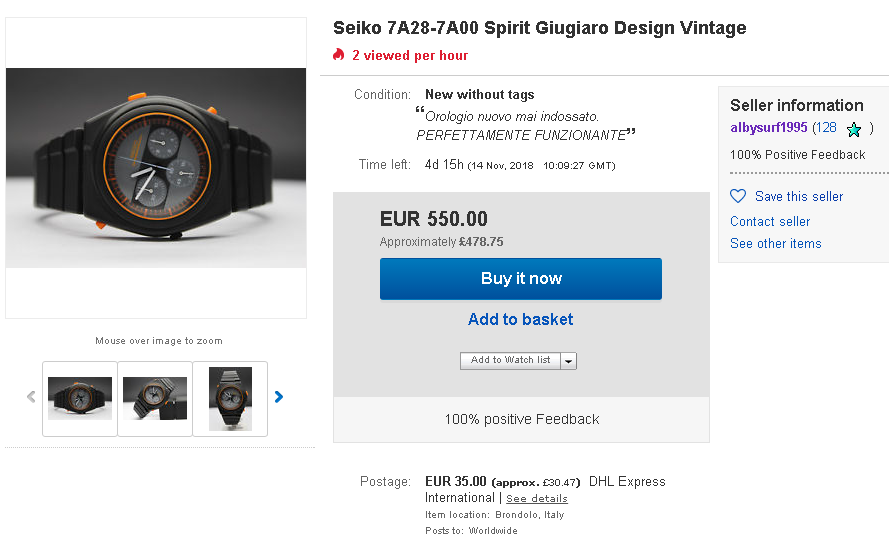Select third upright watch thumbnail

[x=230, y=398]
